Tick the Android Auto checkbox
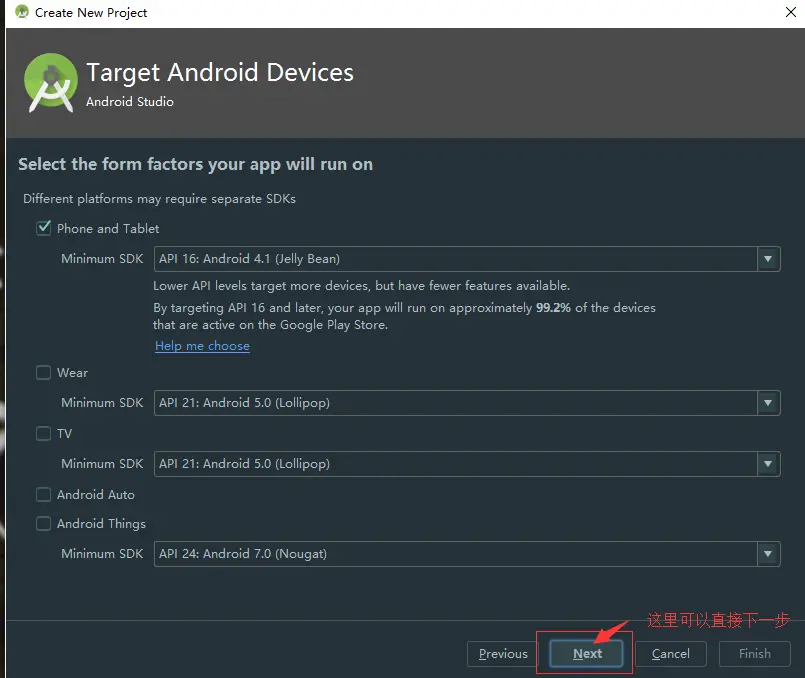 pos(44,495)
